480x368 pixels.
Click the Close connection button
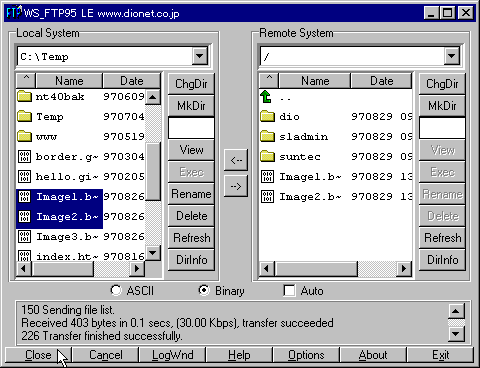[38, 355]
